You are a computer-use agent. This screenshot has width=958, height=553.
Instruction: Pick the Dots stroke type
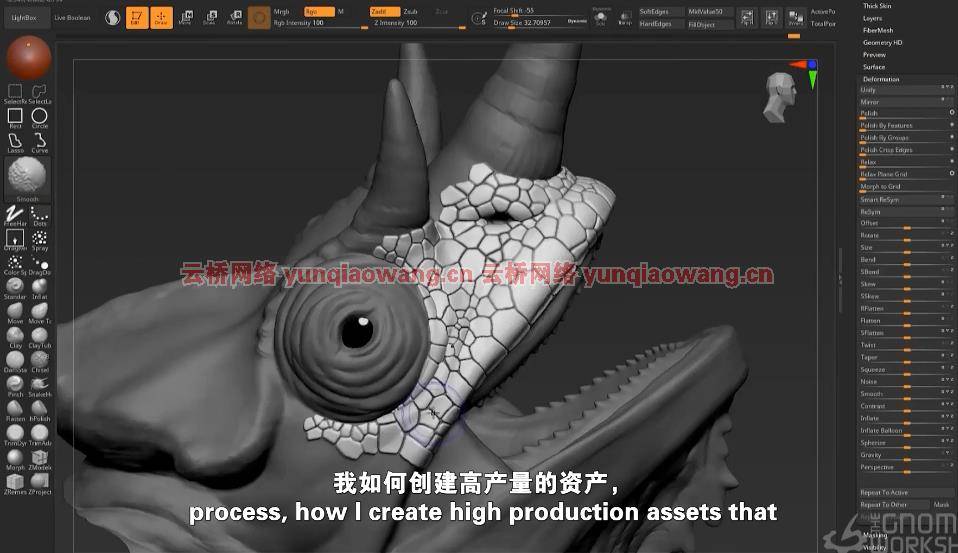pos(40,216)
